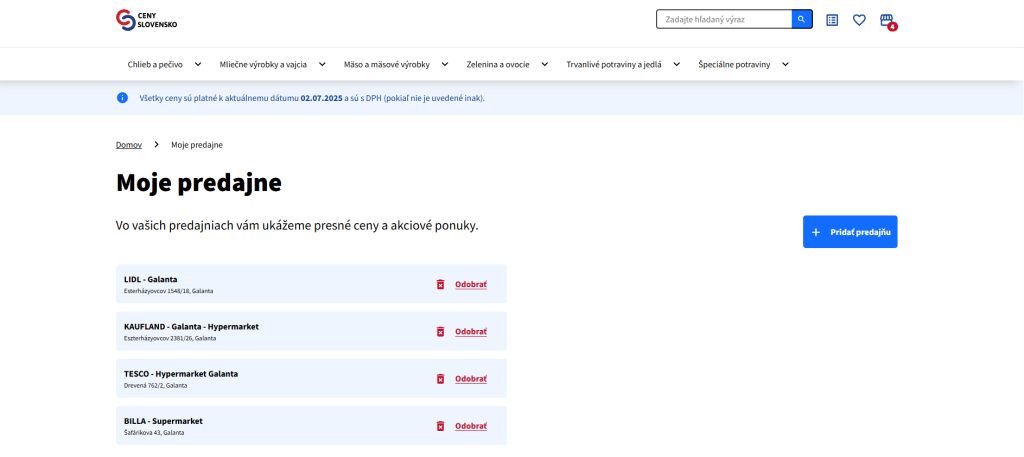The height and width of the screenshot is (457, 1024).
Task: Click trash icon for KAUFLAND Galanta Hypermarket
Action: pos(441,331)
